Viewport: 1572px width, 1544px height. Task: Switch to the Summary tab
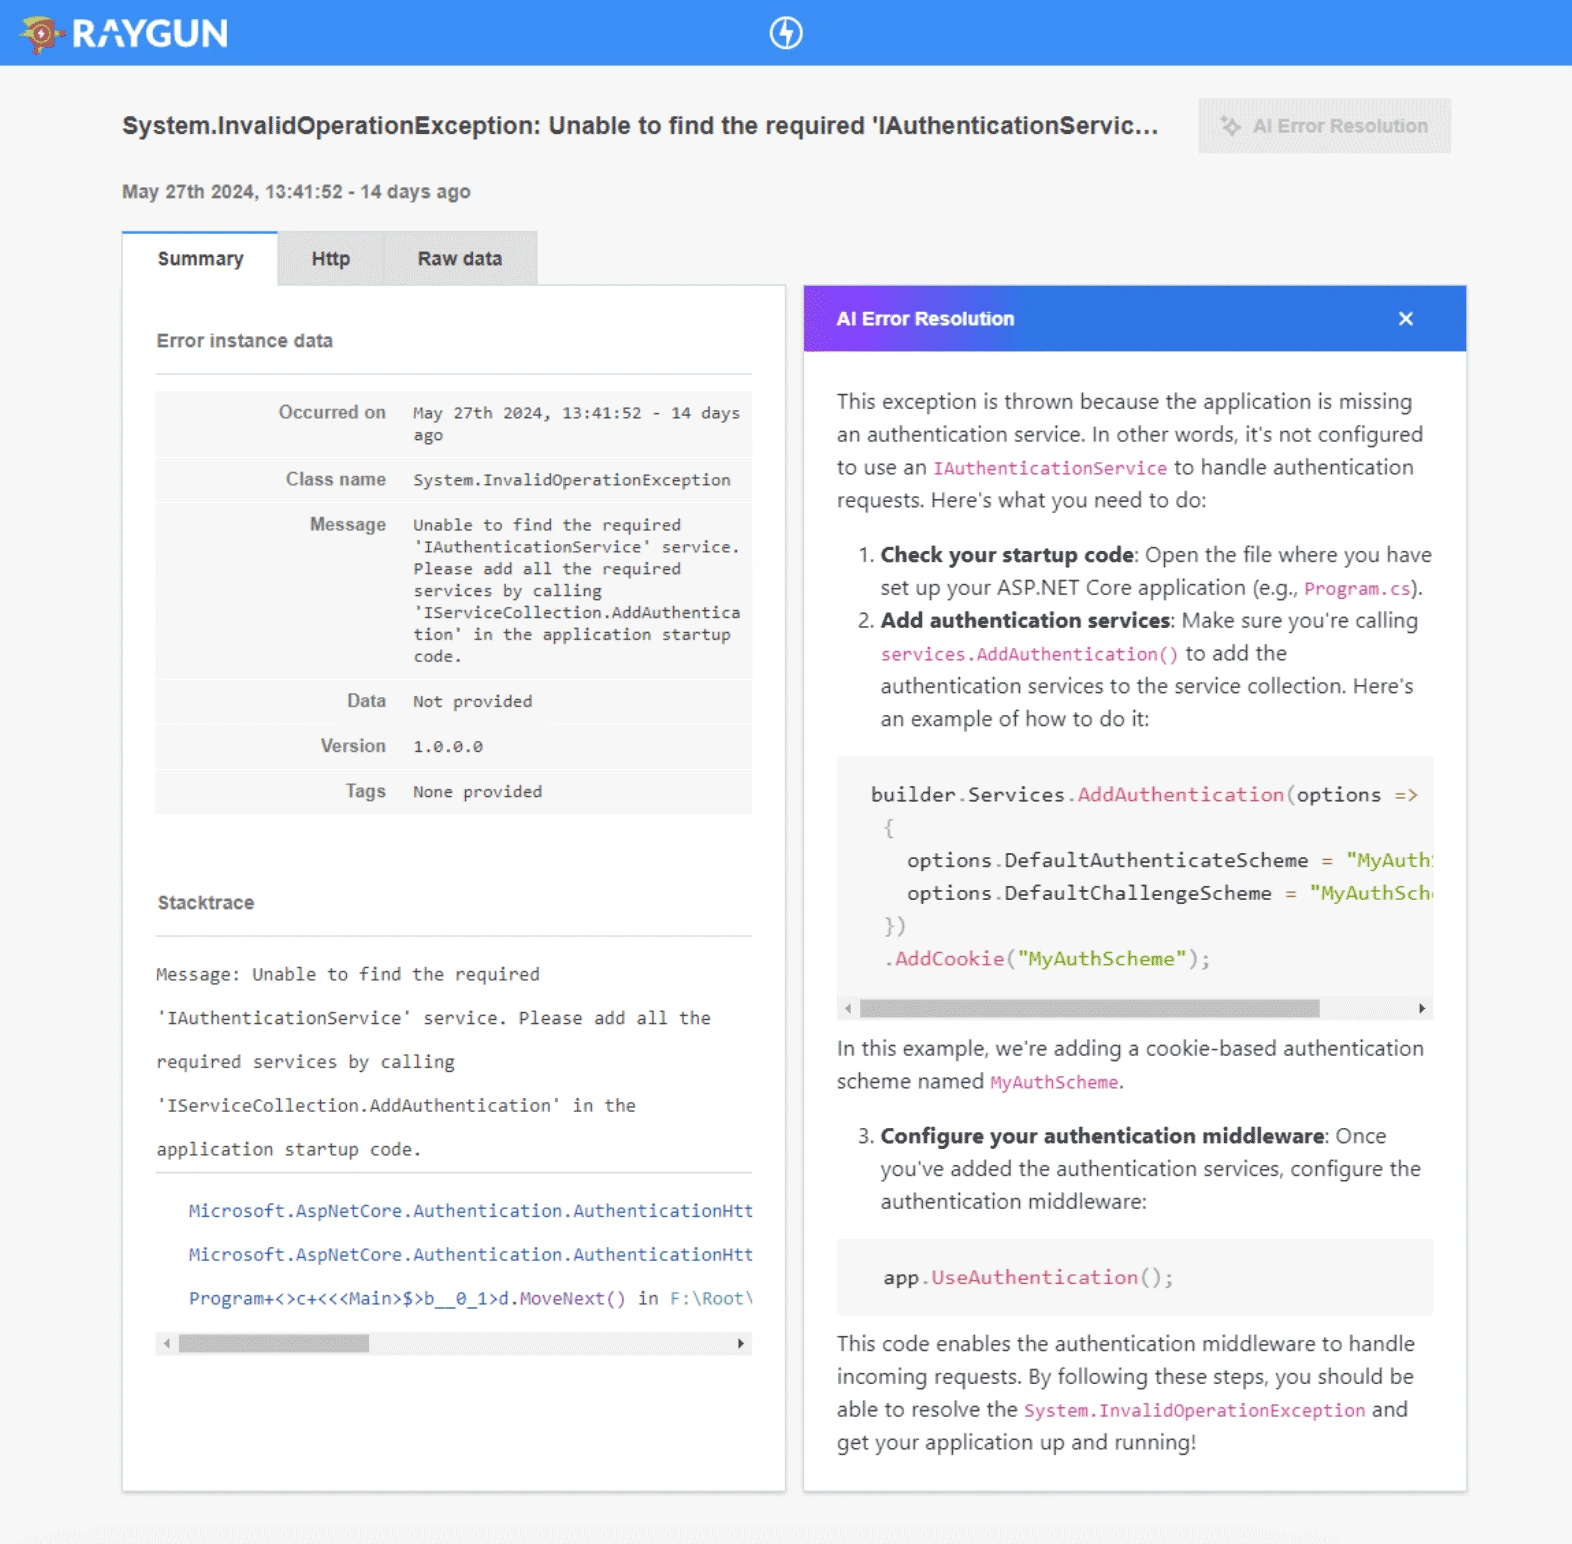200,259
